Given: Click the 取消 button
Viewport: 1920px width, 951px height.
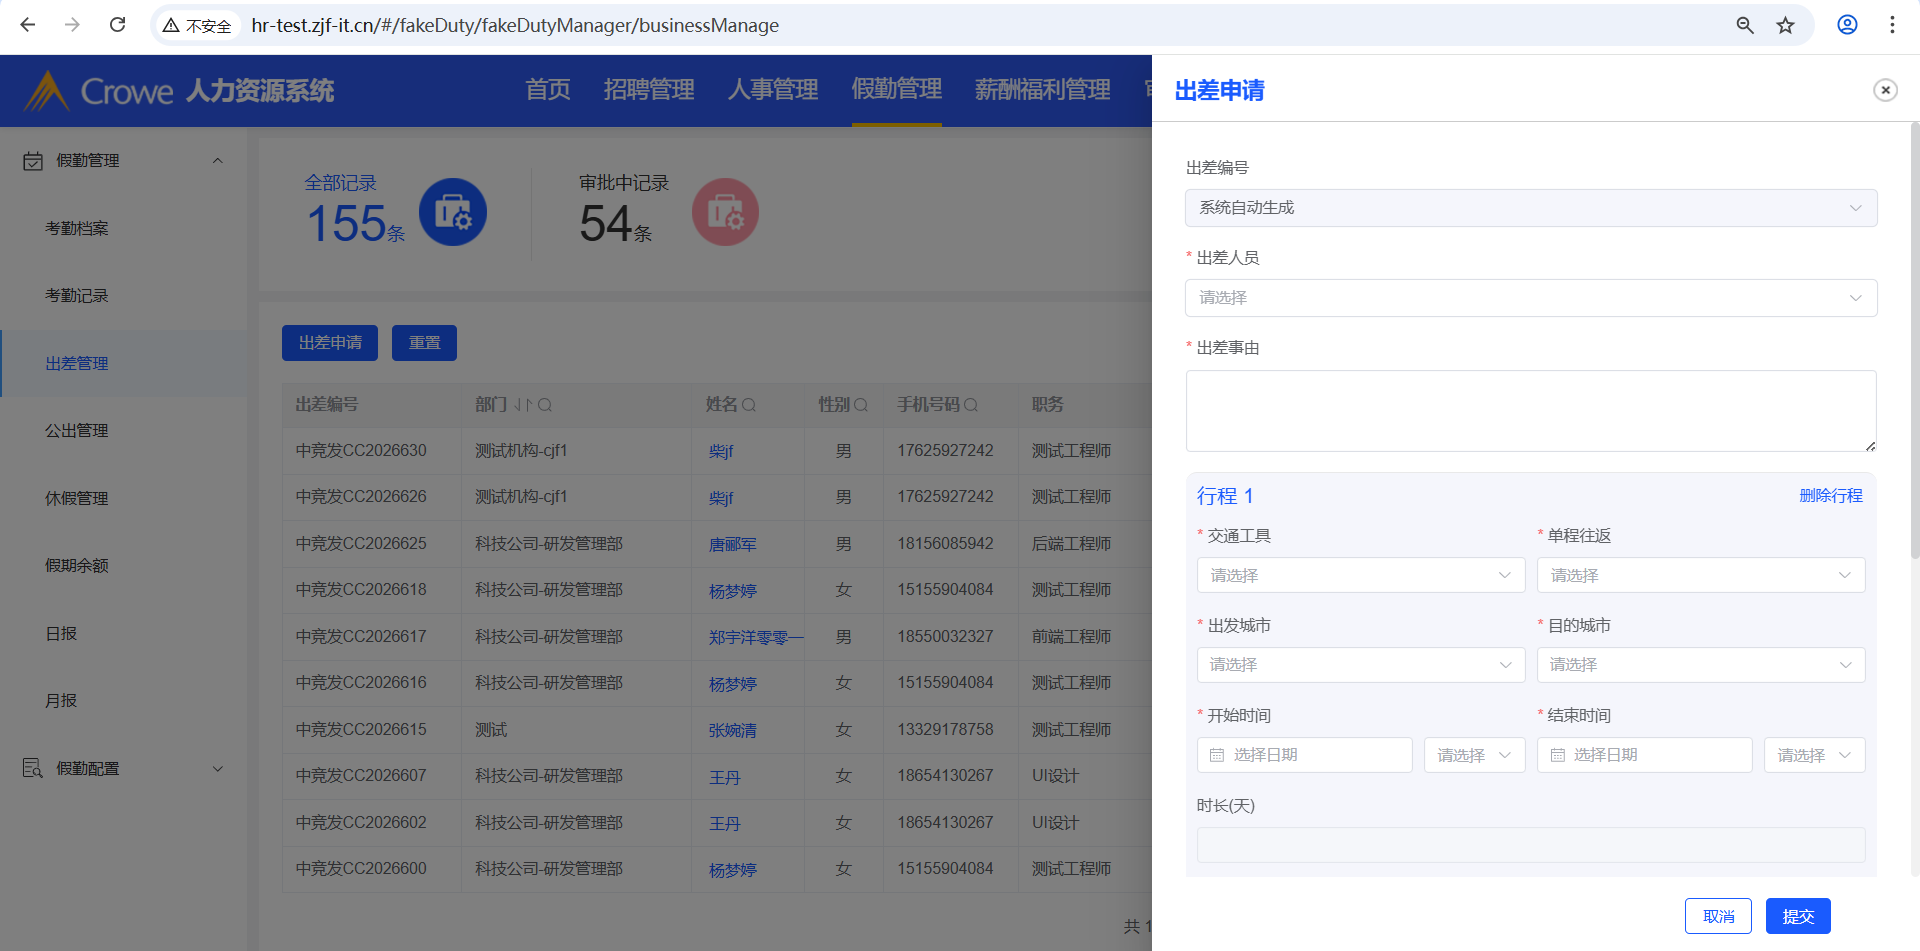Looking at the screenshot, I should 1718,916.
